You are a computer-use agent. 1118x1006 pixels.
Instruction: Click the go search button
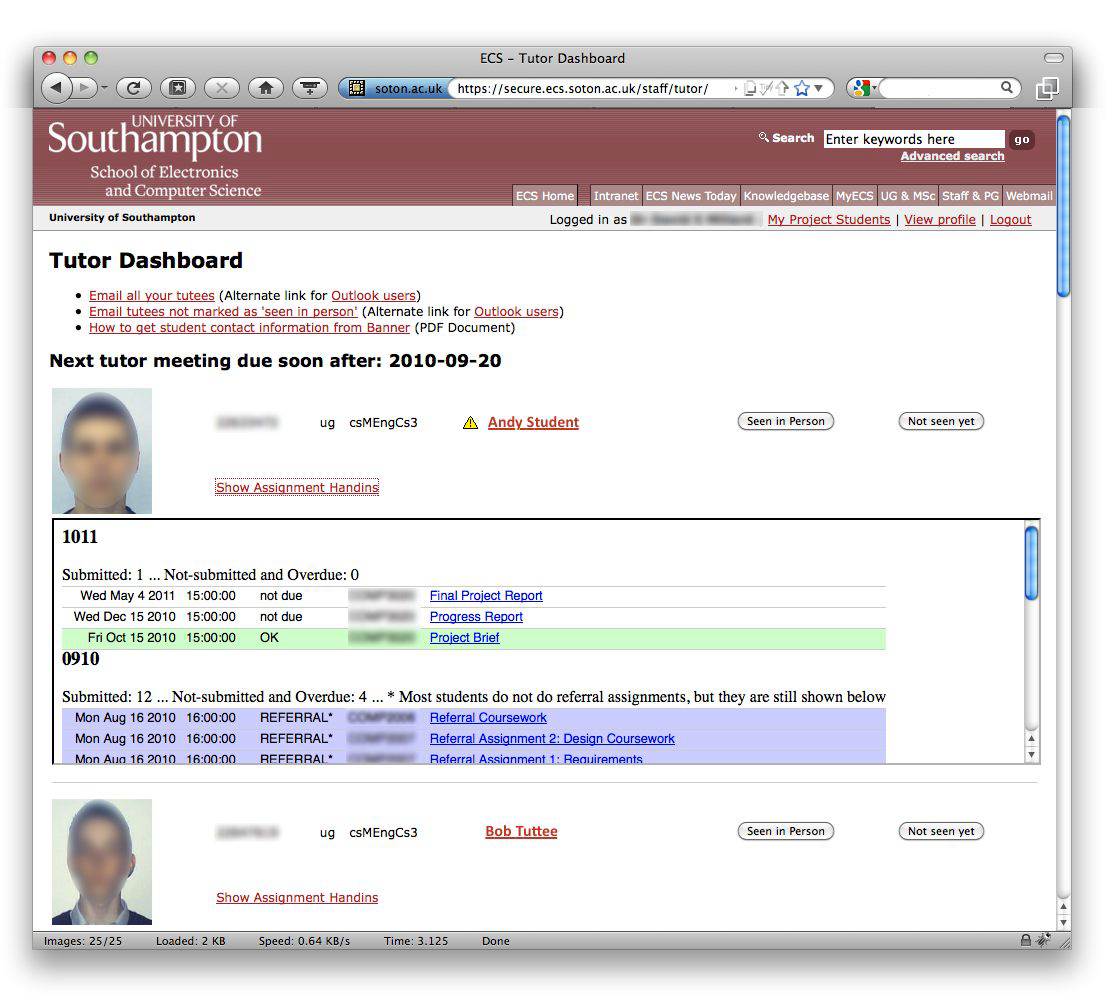pos(1022,139)
